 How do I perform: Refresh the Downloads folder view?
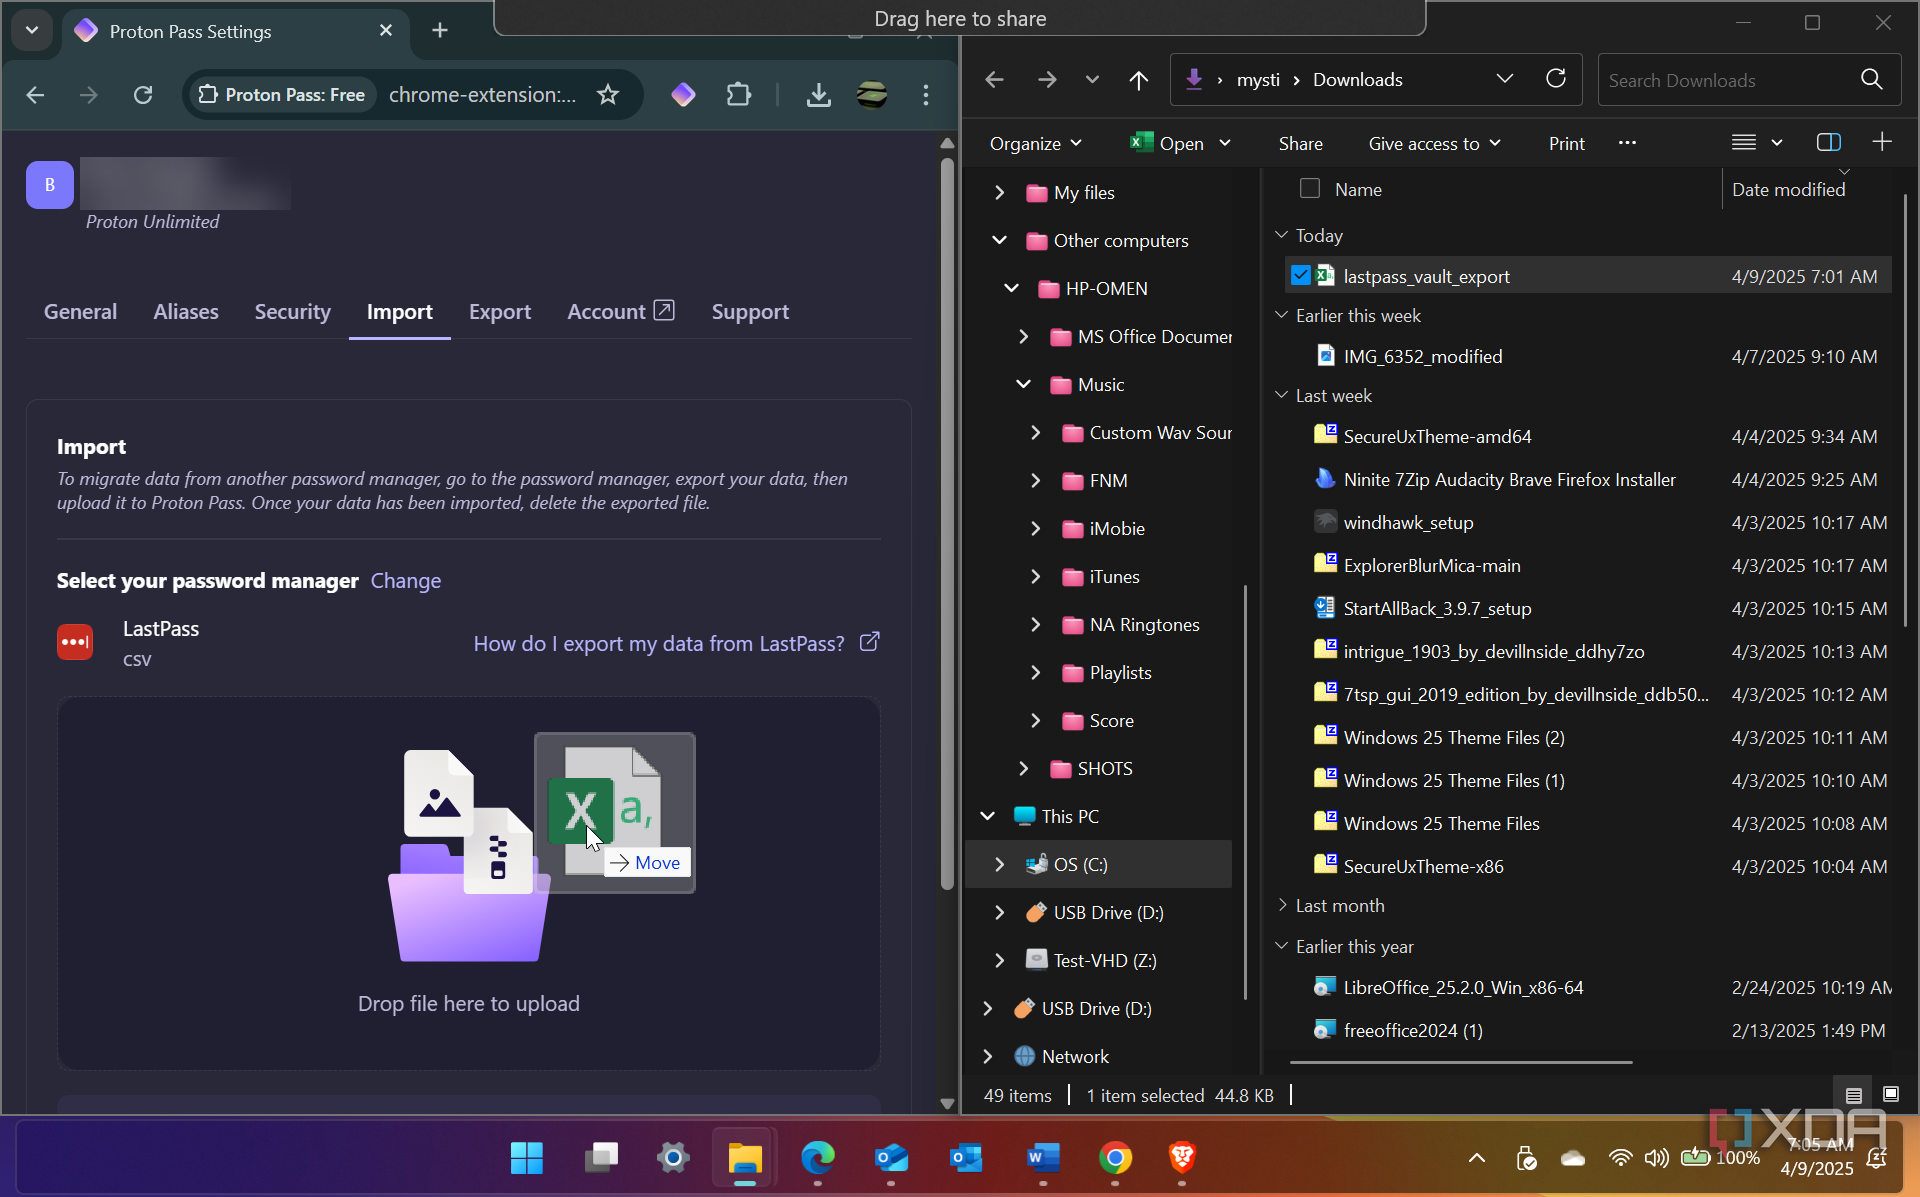(1556, 79)
